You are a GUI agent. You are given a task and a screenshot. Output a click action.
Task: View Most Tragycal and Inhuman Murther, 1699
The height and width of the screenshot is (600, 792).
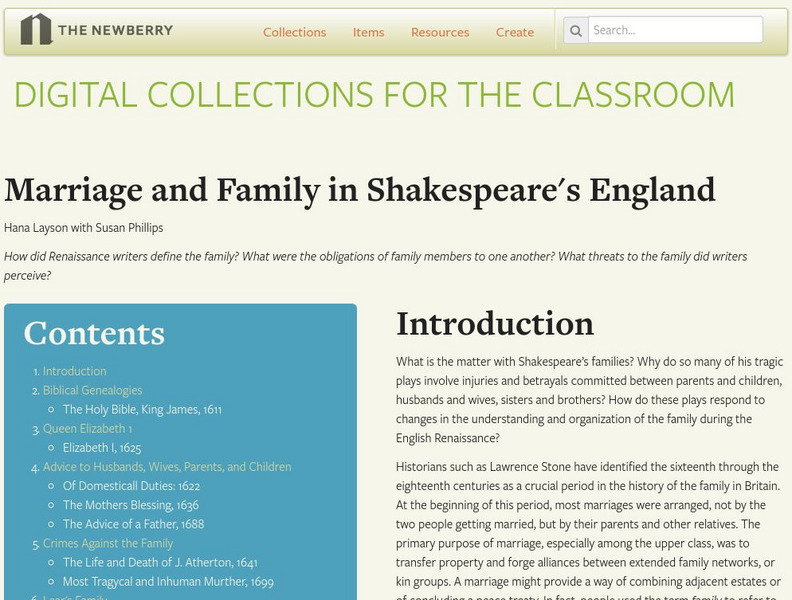coord(168,581)
